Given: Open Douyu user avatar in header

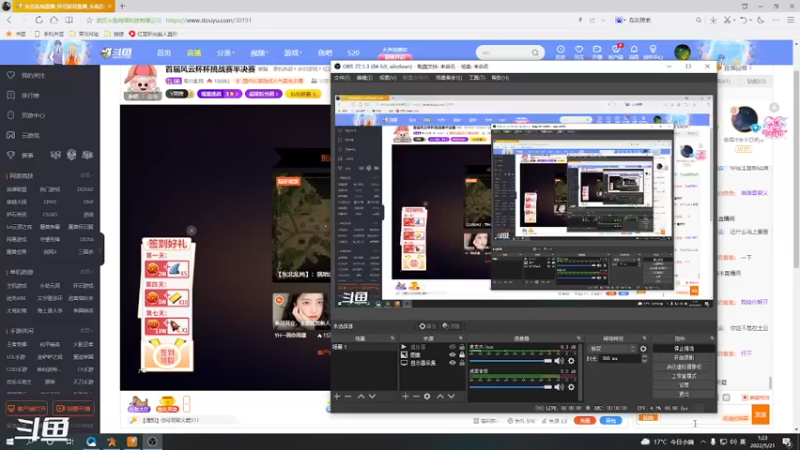Looking at the screenshot, I should click(682, 52).
